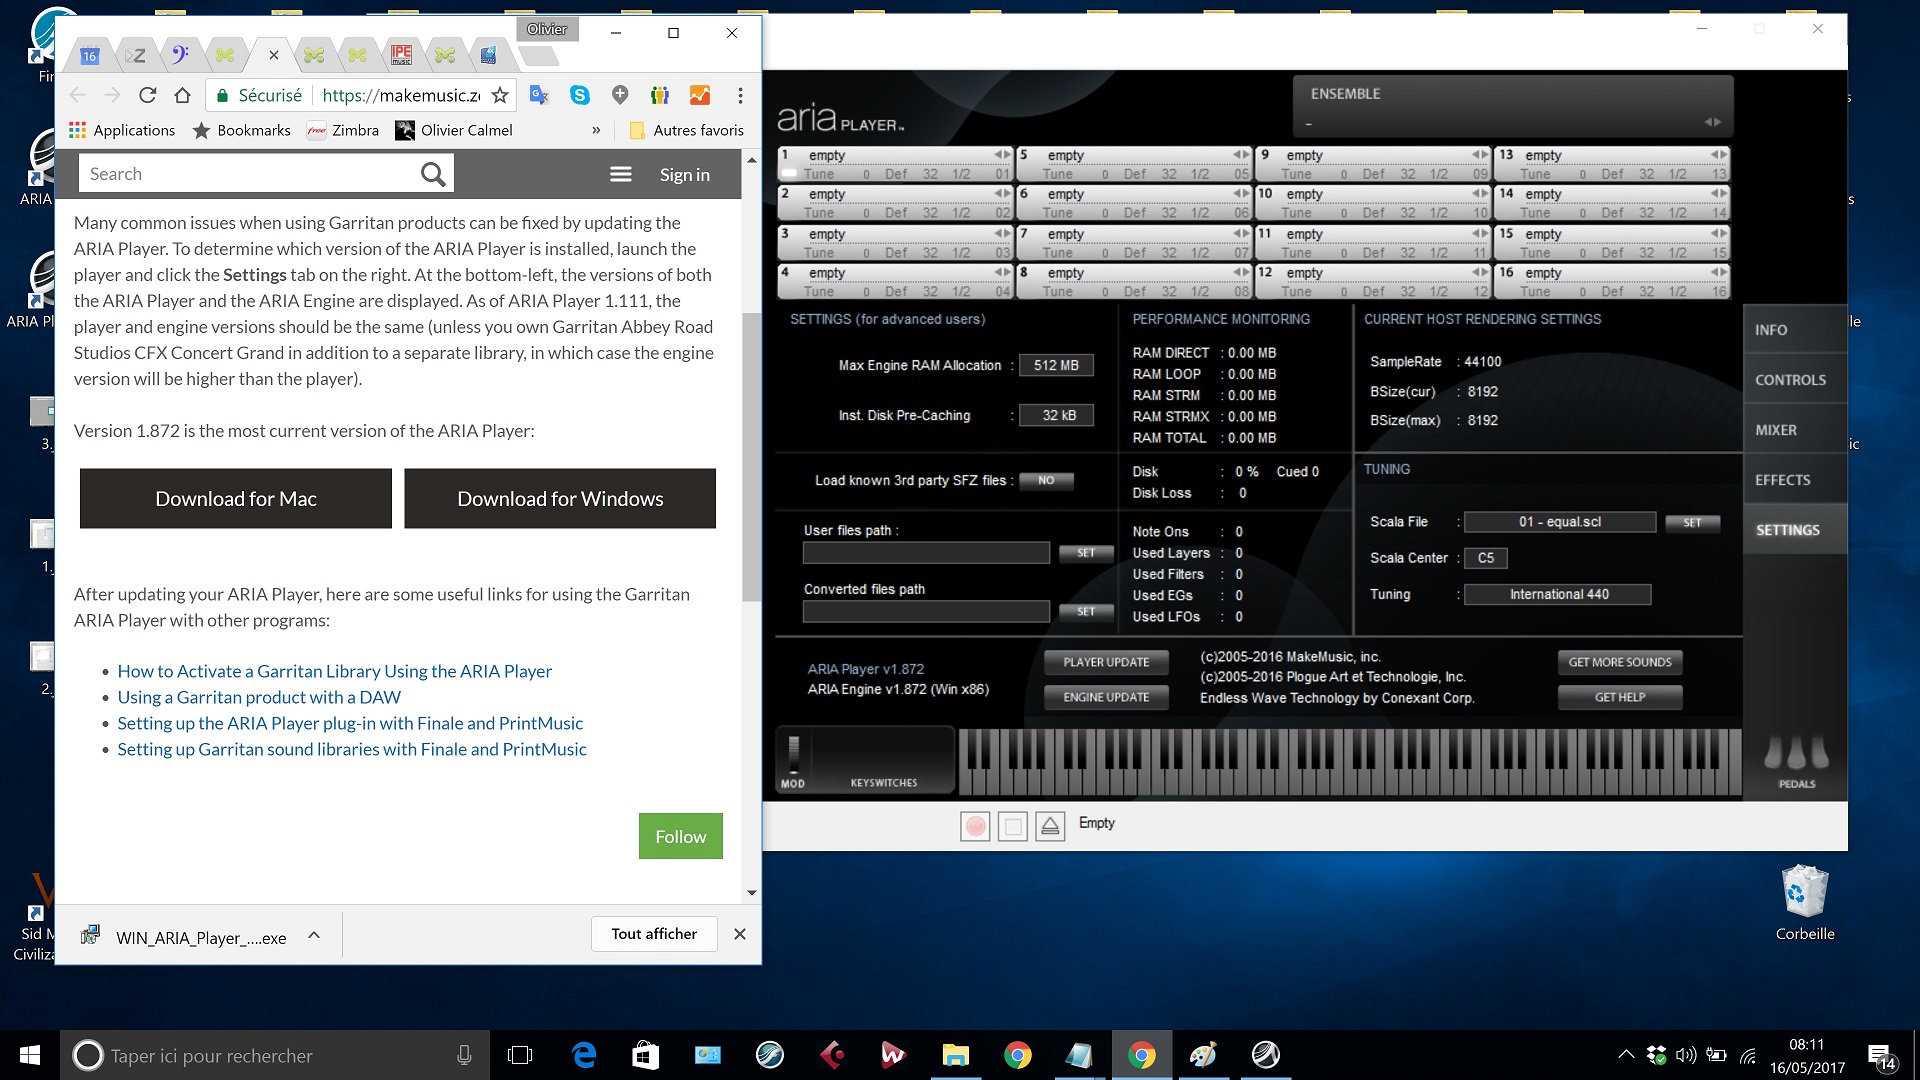Switch to the EFFECTS tab
The height and width of the screenshot is (1080, 1920).
click(1782, 480)
